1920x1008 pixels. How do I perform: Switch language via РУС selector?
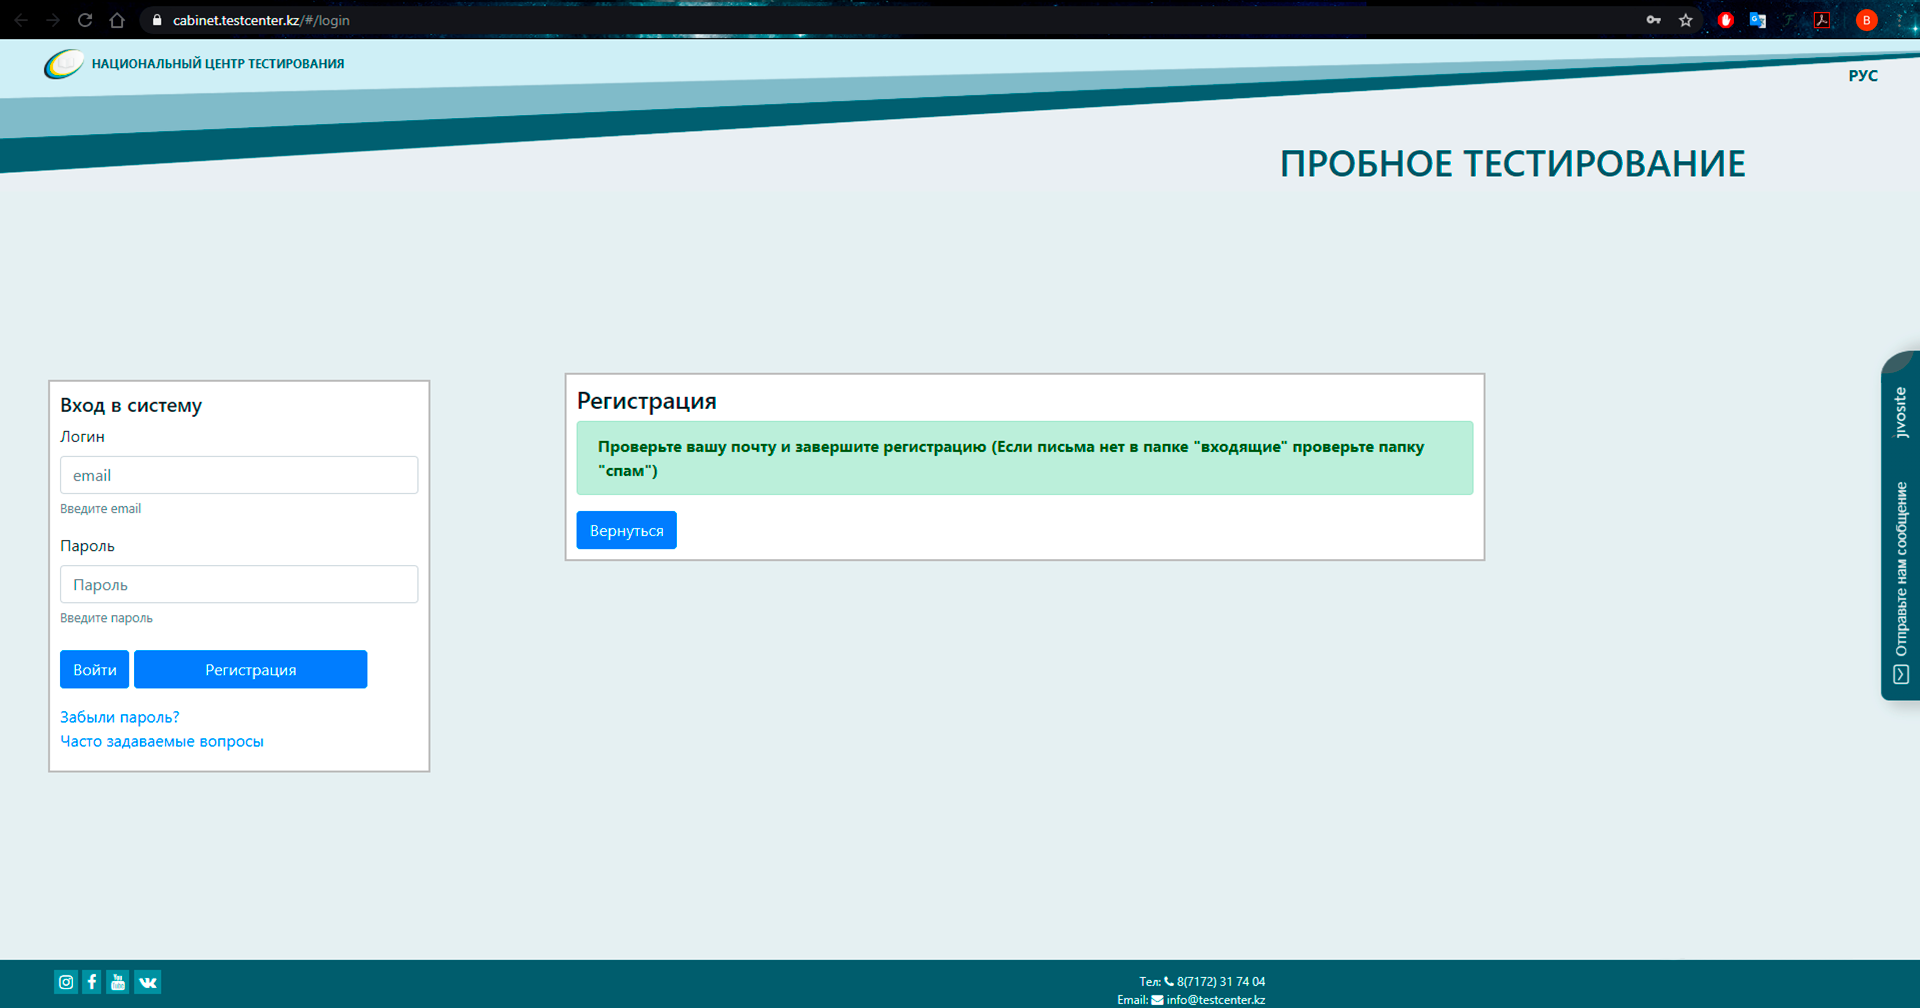tap(1863, 76)
